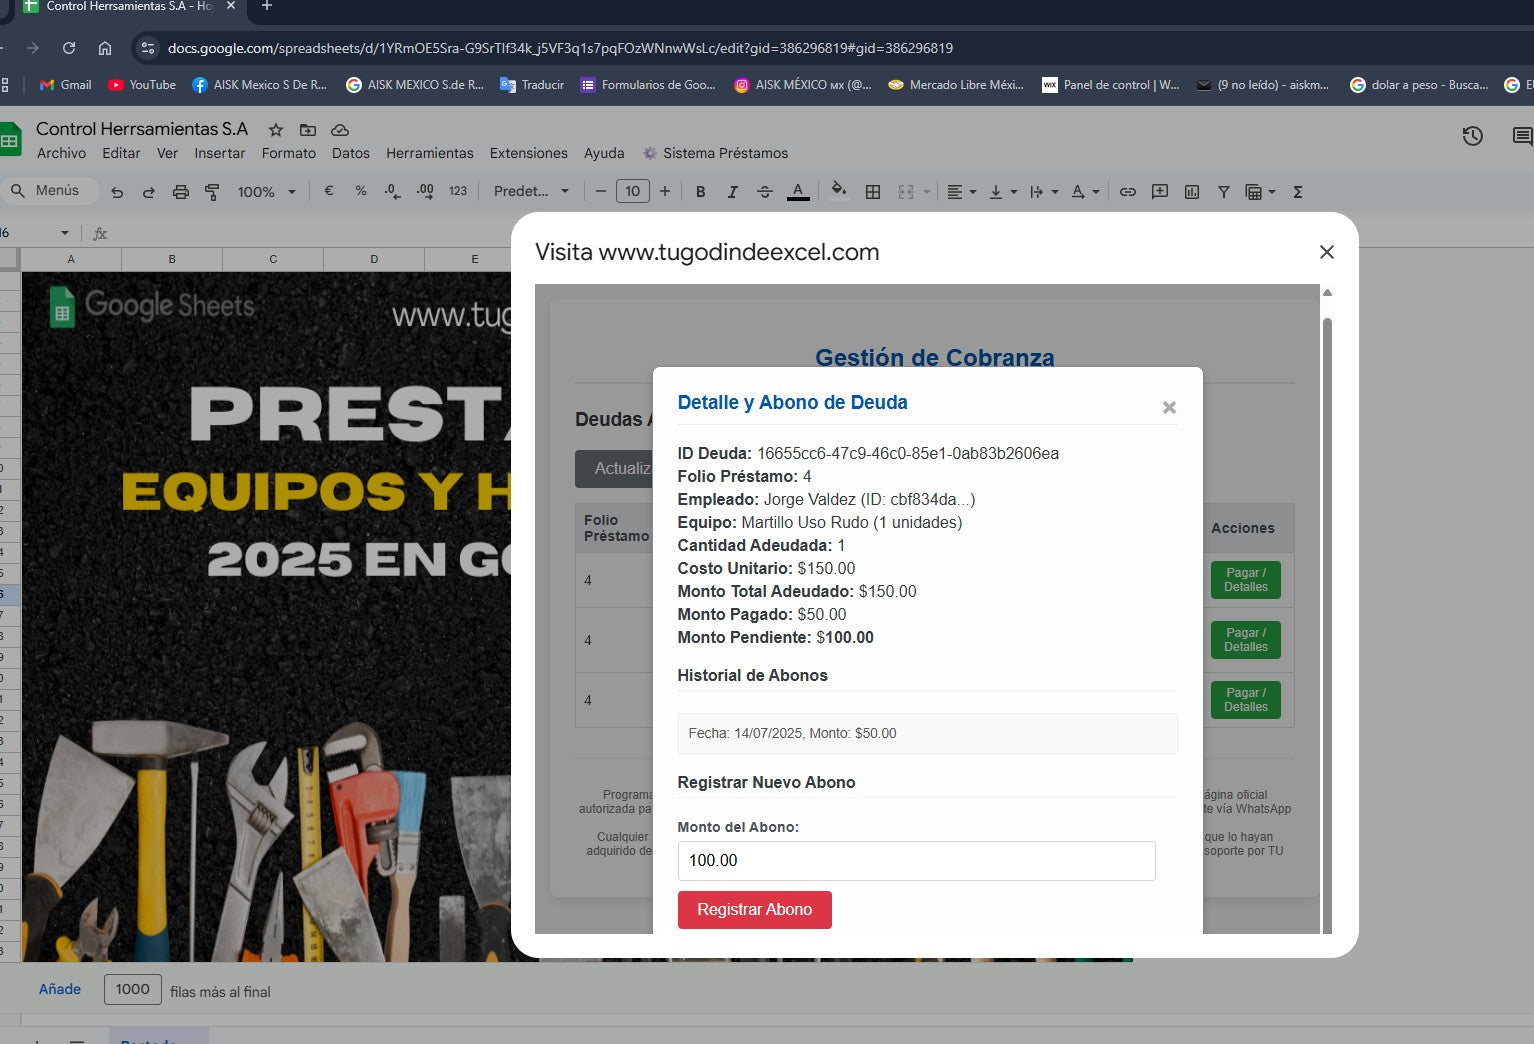Open the Editar menu

click(121, 153)
